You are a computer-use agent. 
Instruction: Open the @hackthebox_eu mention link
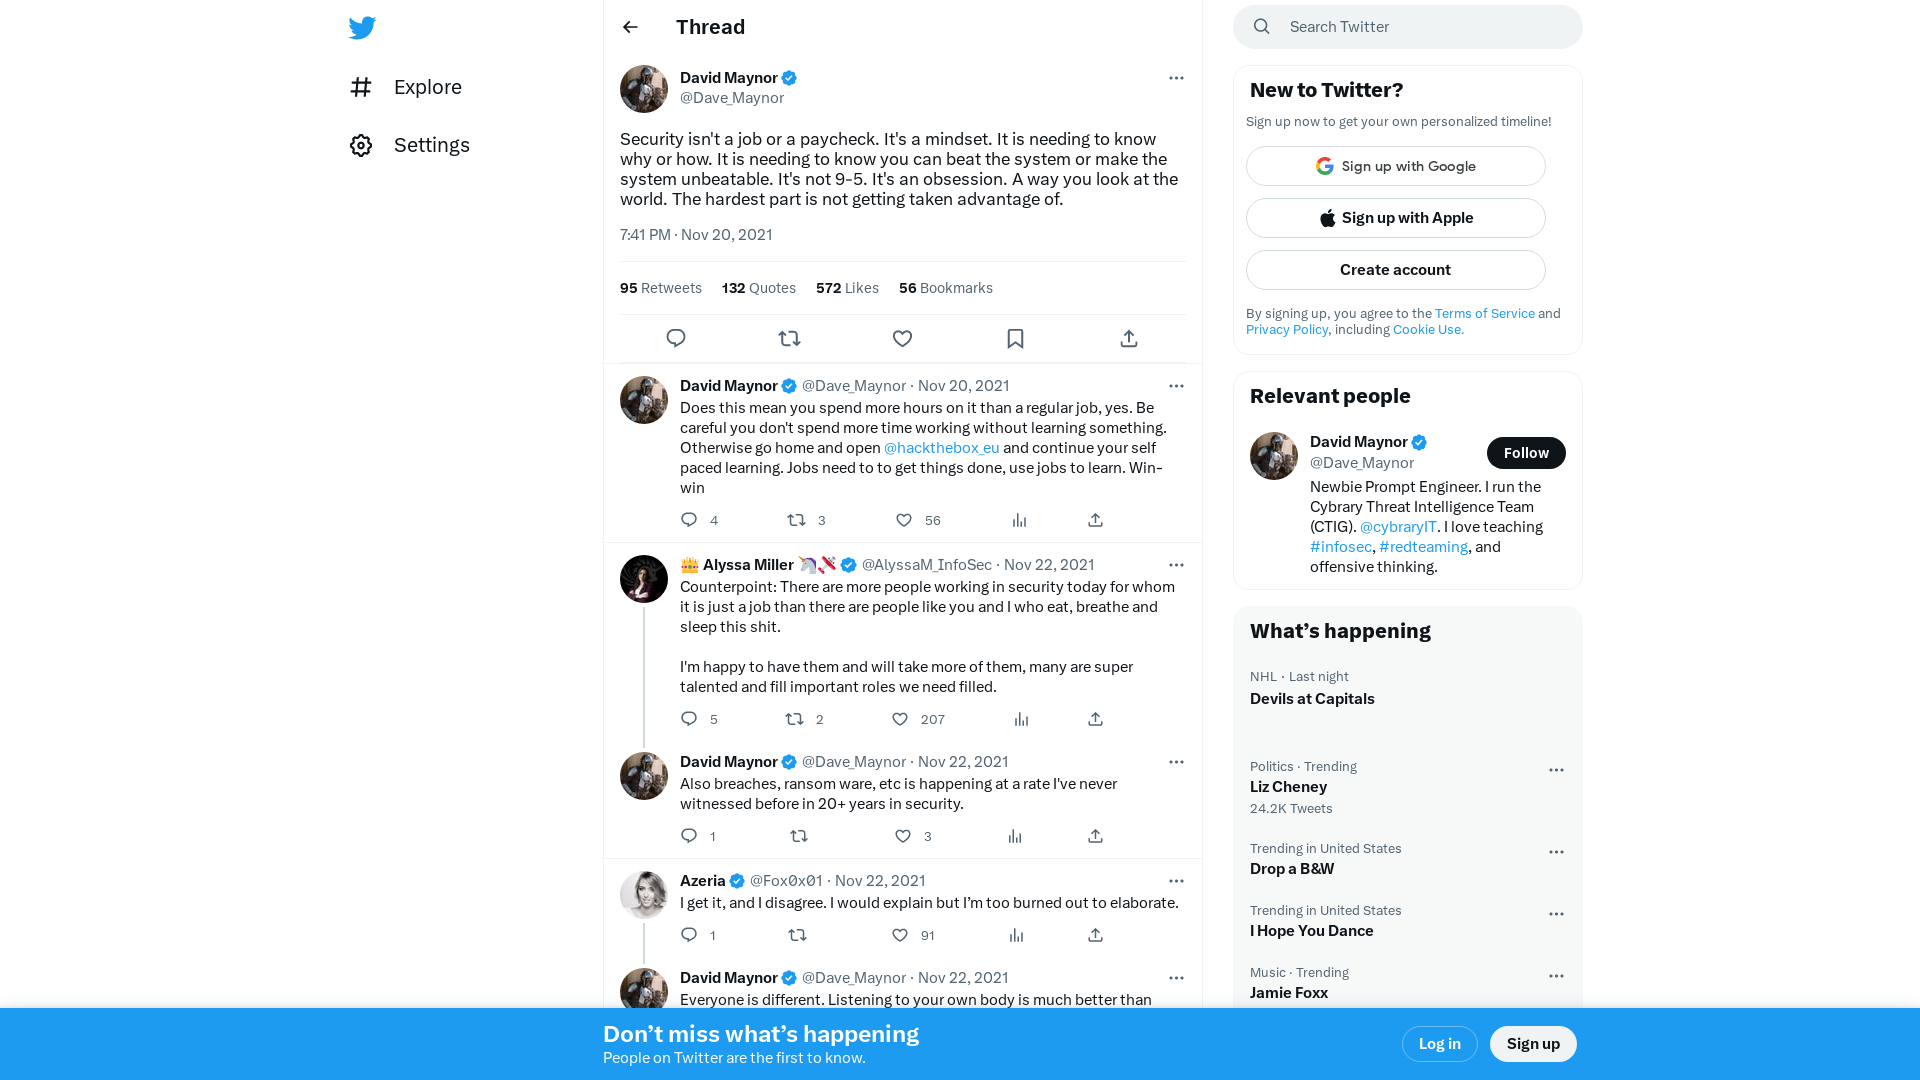point(941,448)
